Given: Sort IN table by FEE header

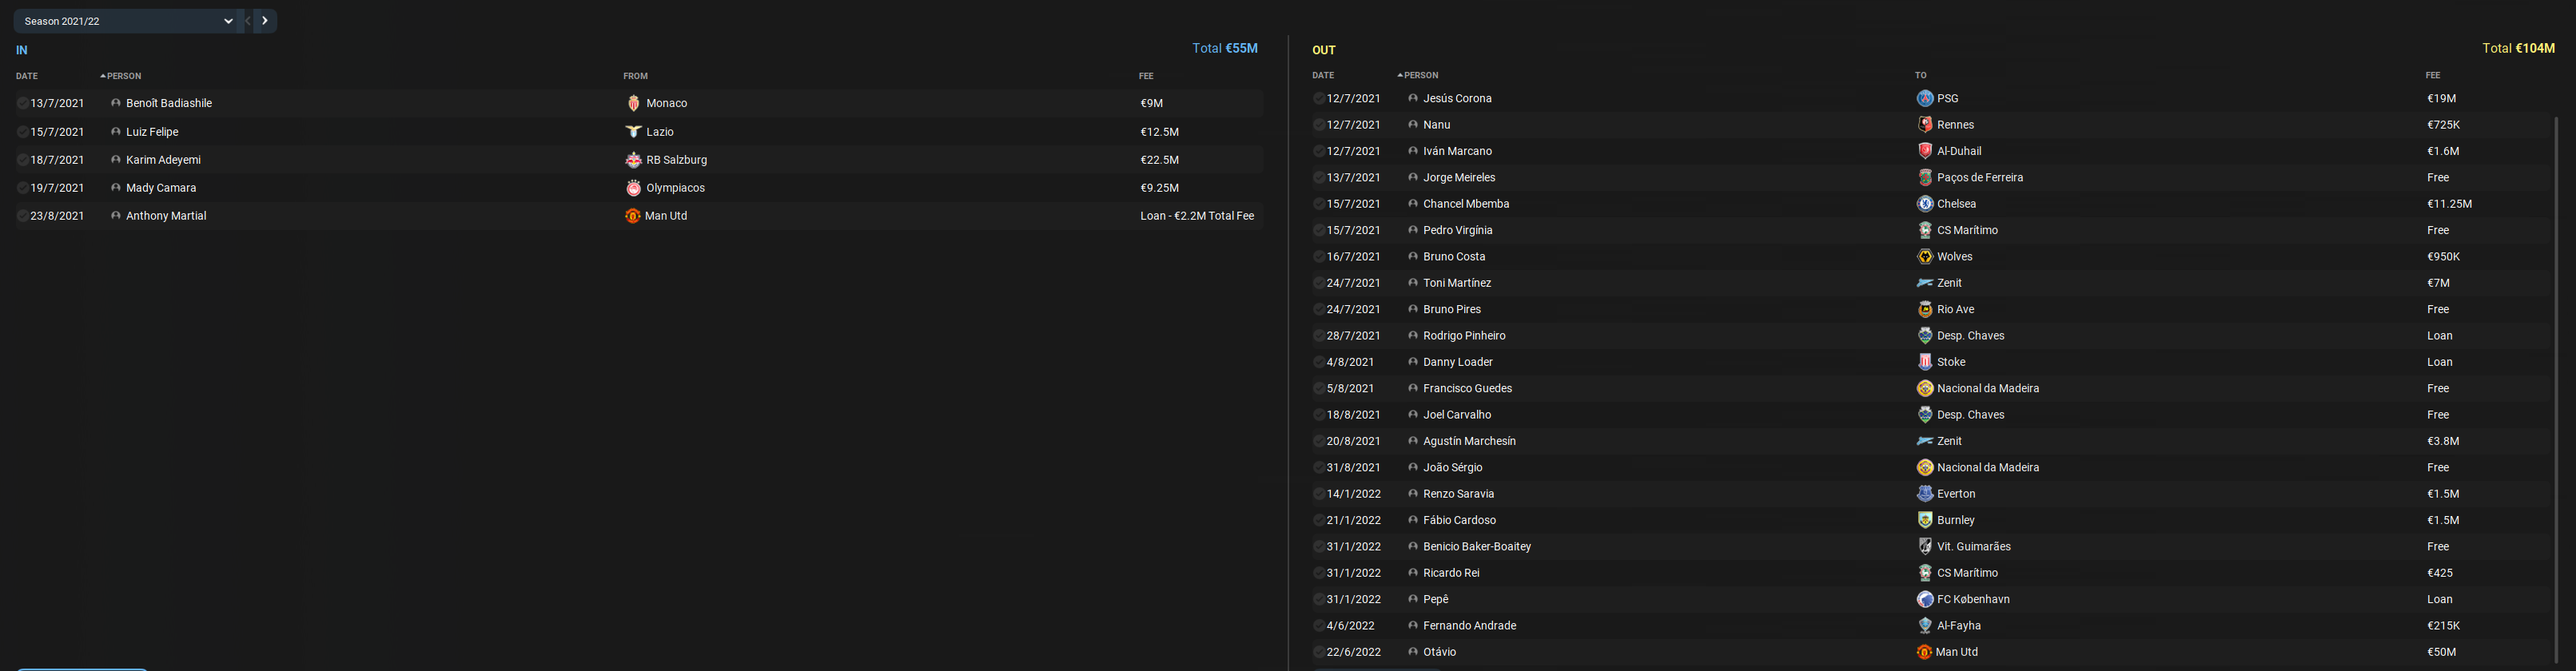Looking at the screenshot, I should [1146, 76].
